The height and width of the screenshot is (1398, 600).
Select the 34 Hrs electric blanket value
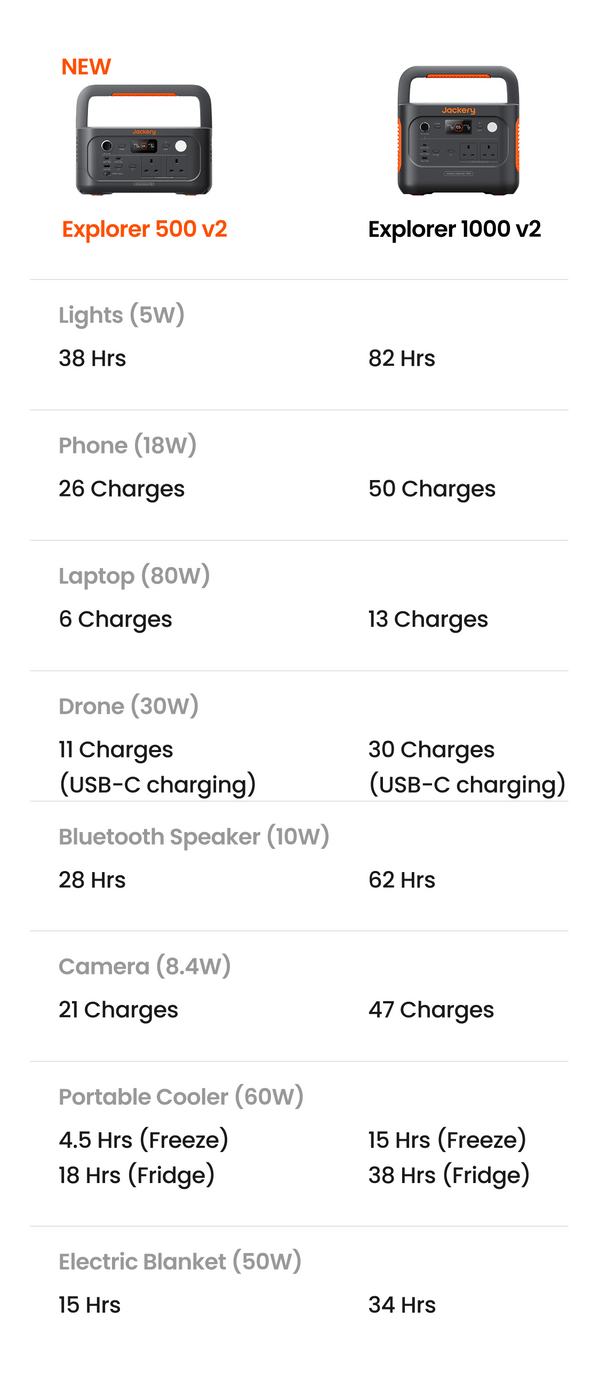(401, 1305)
